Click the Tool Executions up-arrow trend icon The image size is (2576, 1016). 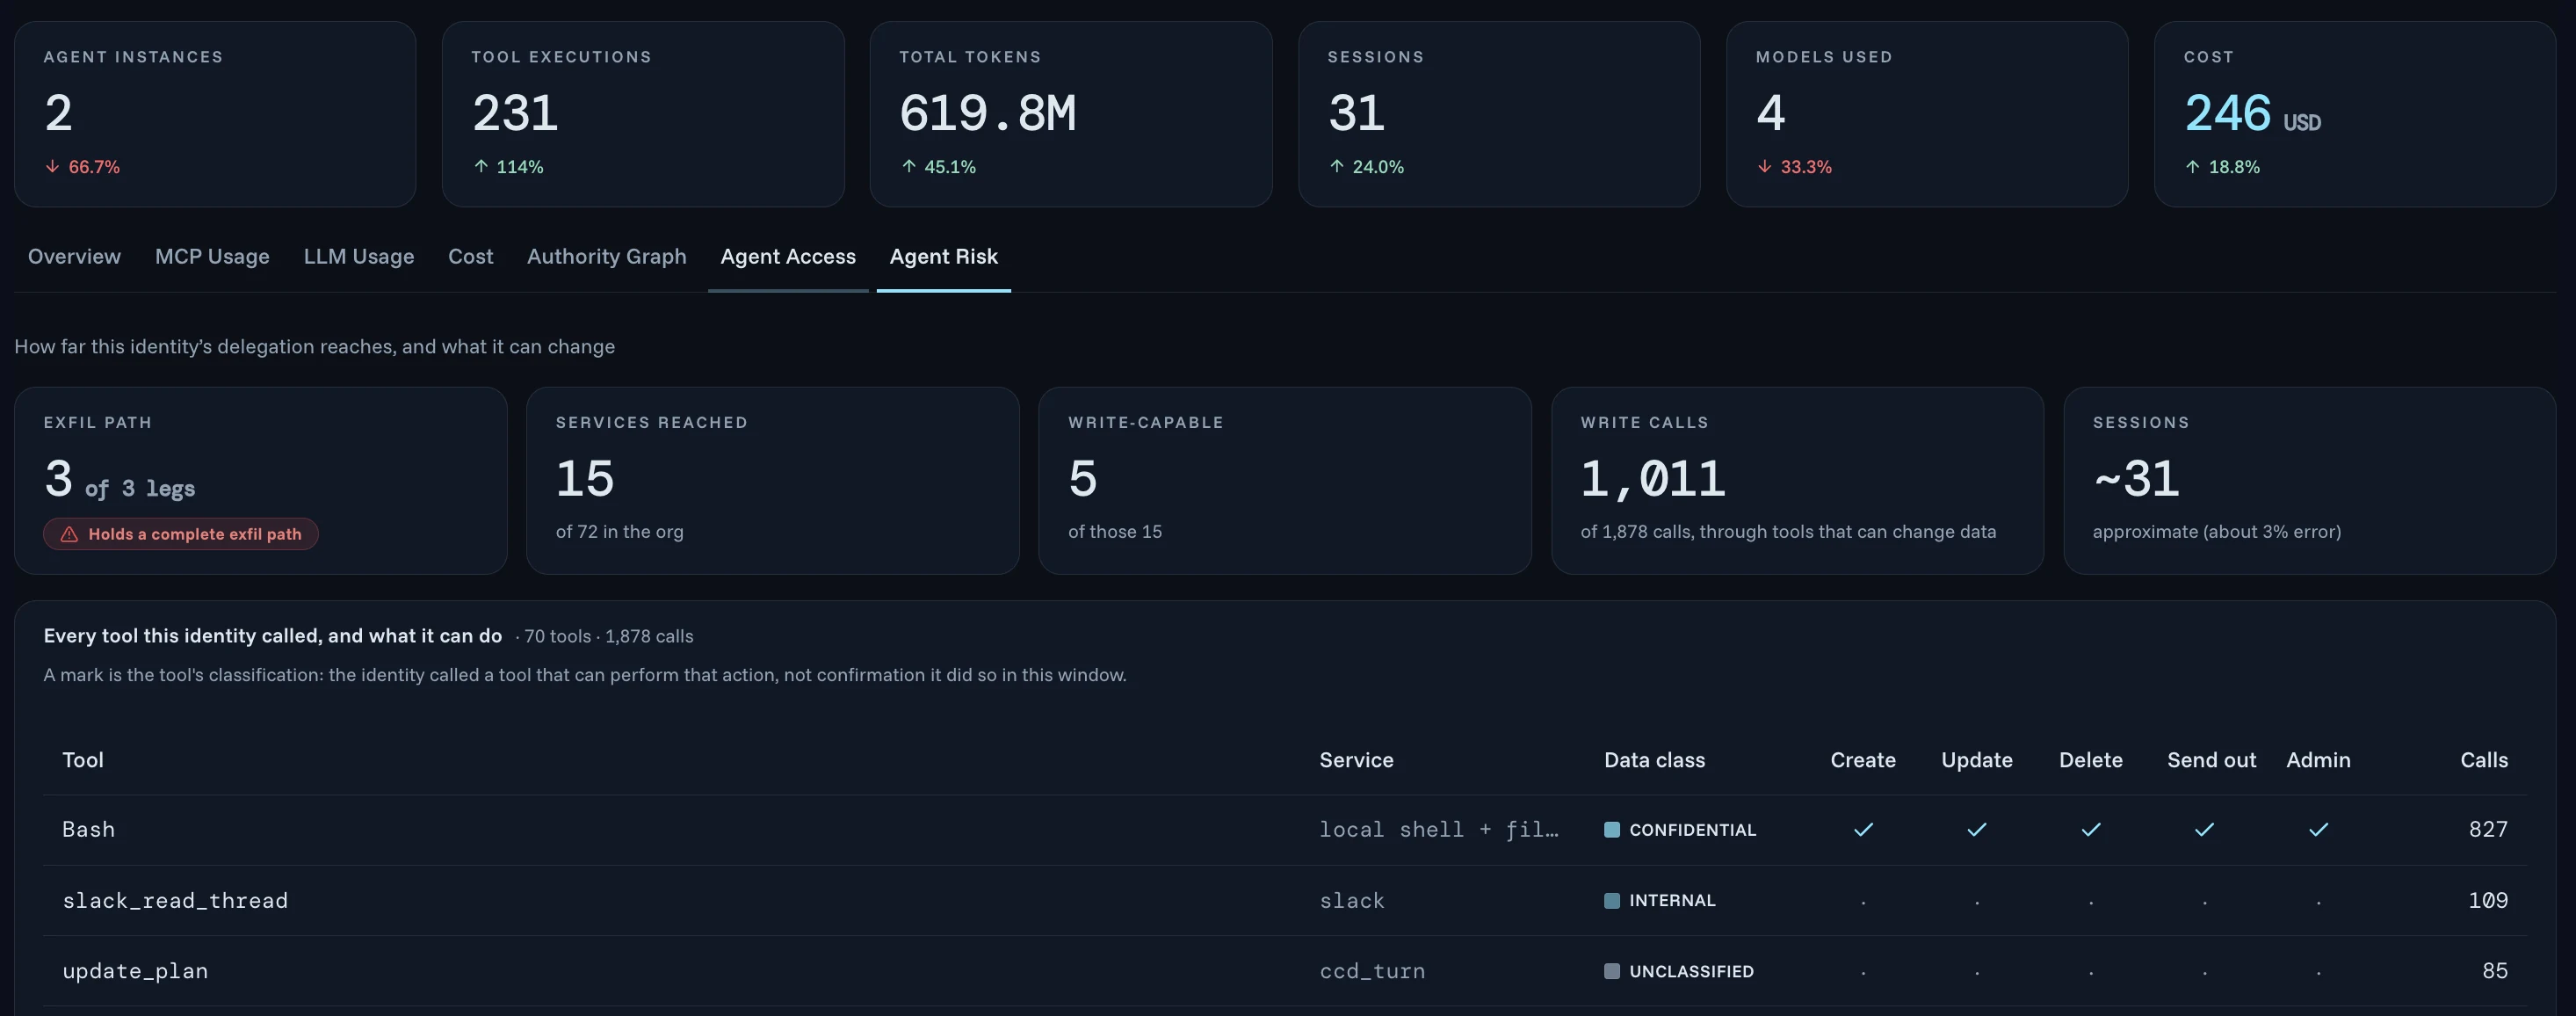click(x=480, y=166)
